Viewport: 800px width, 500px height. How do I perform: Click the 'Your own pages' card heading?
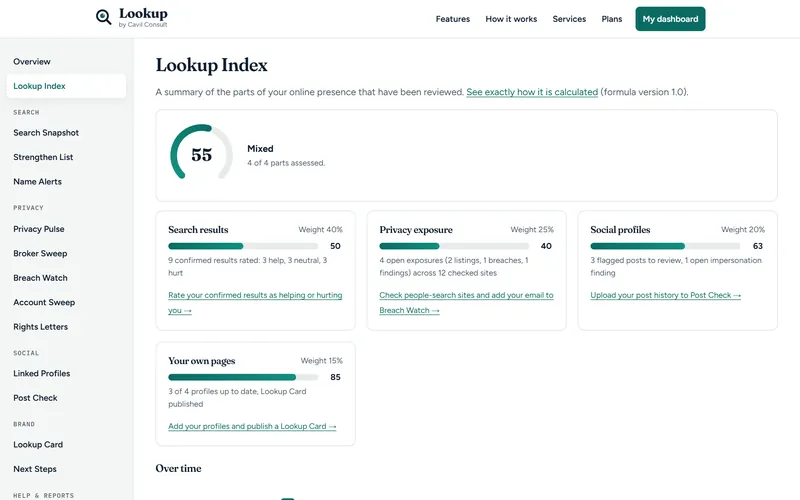(202, 361)
